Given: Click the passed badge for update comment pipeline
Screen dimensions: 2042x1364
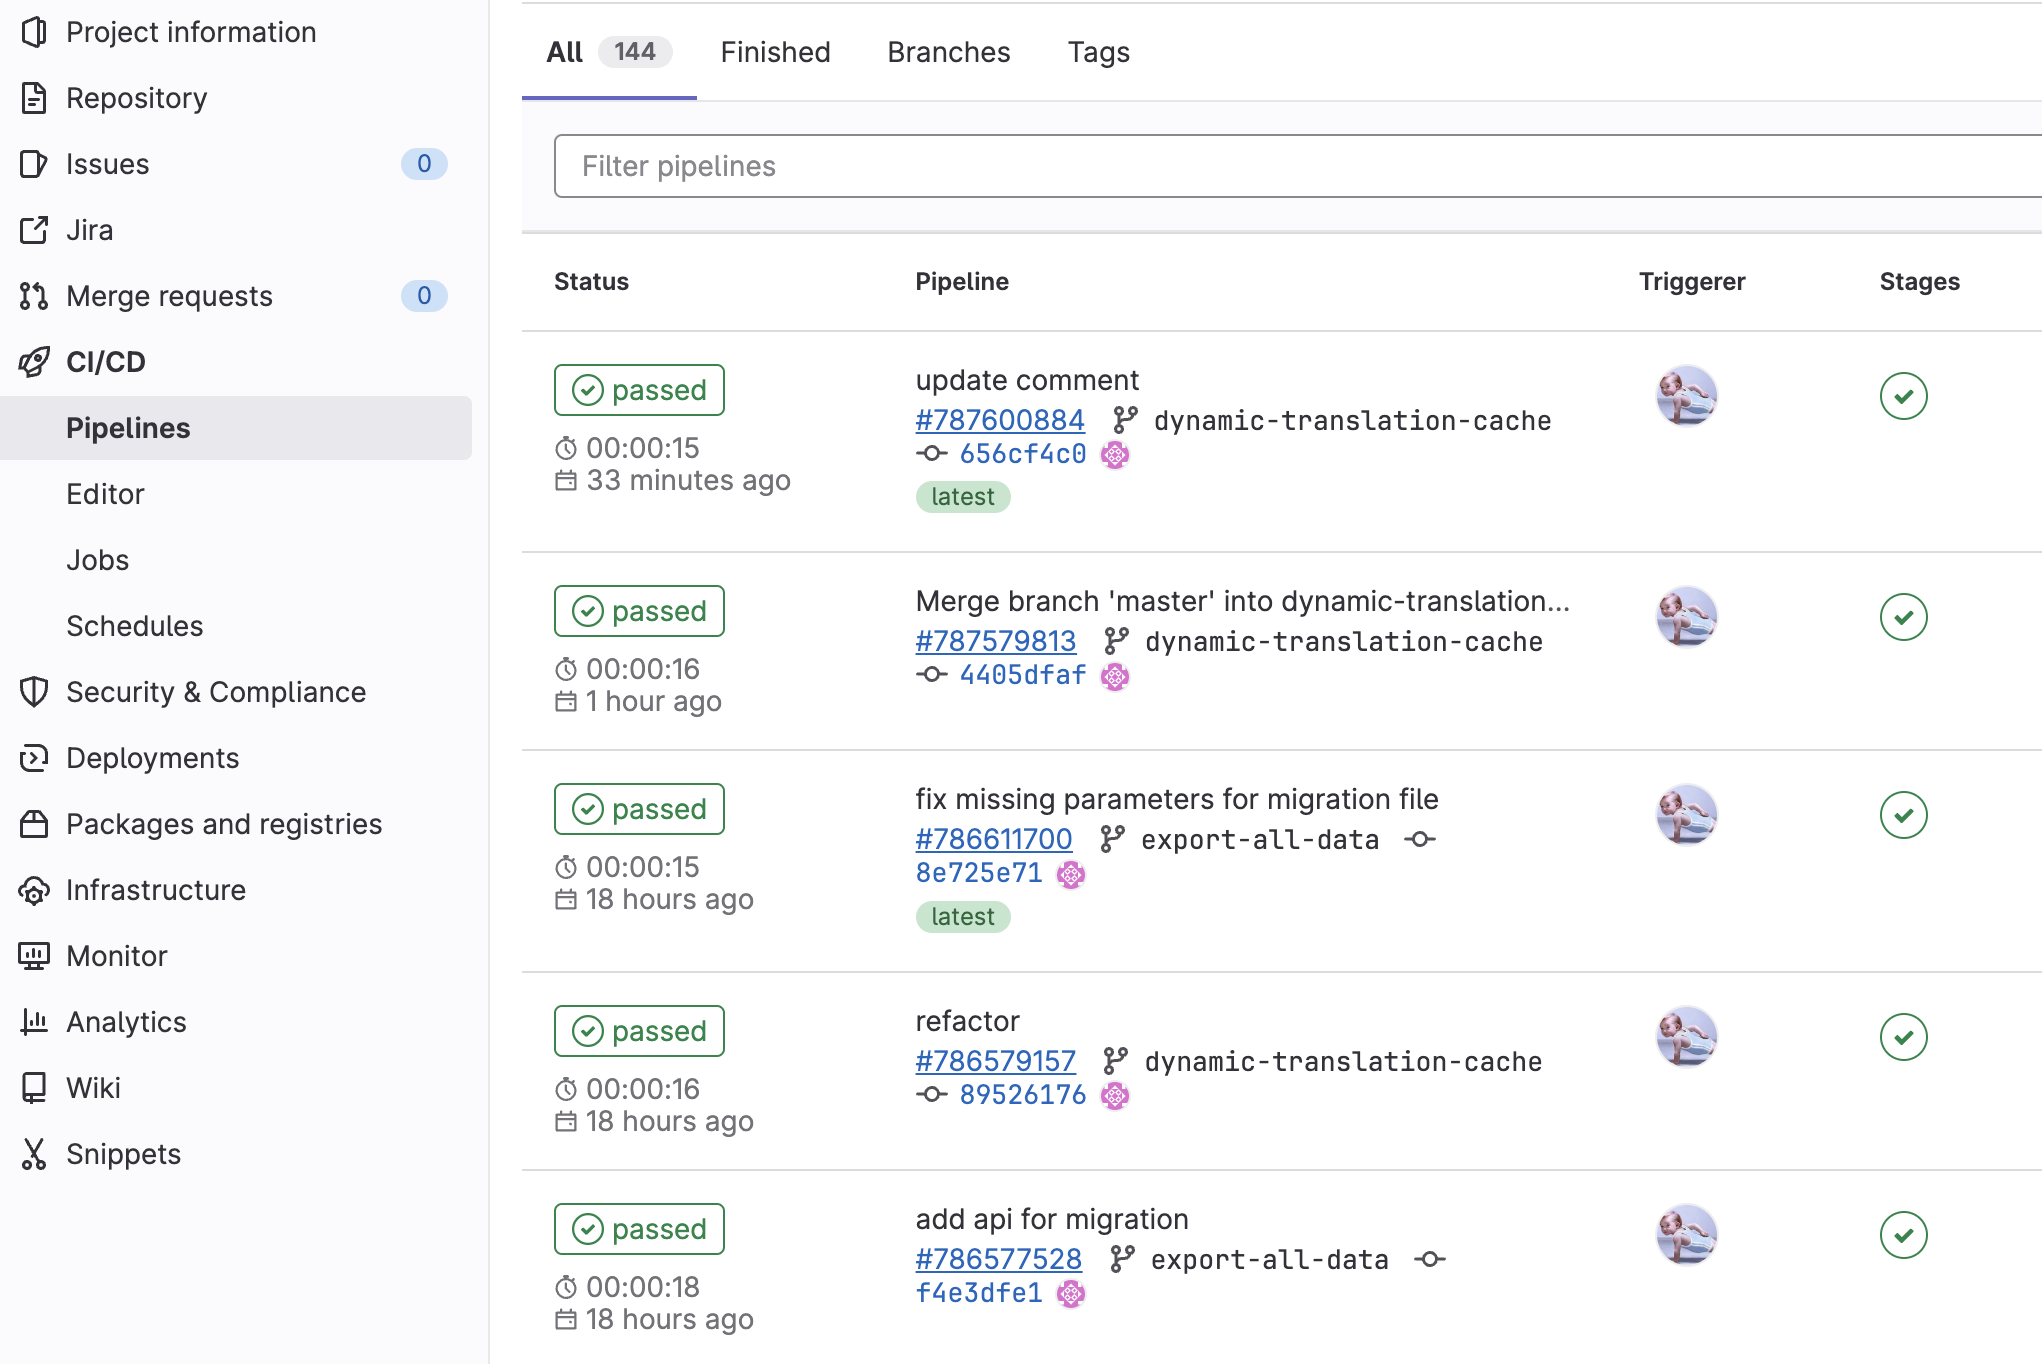Looking at the screenshot, I should [x=639, y=390].
